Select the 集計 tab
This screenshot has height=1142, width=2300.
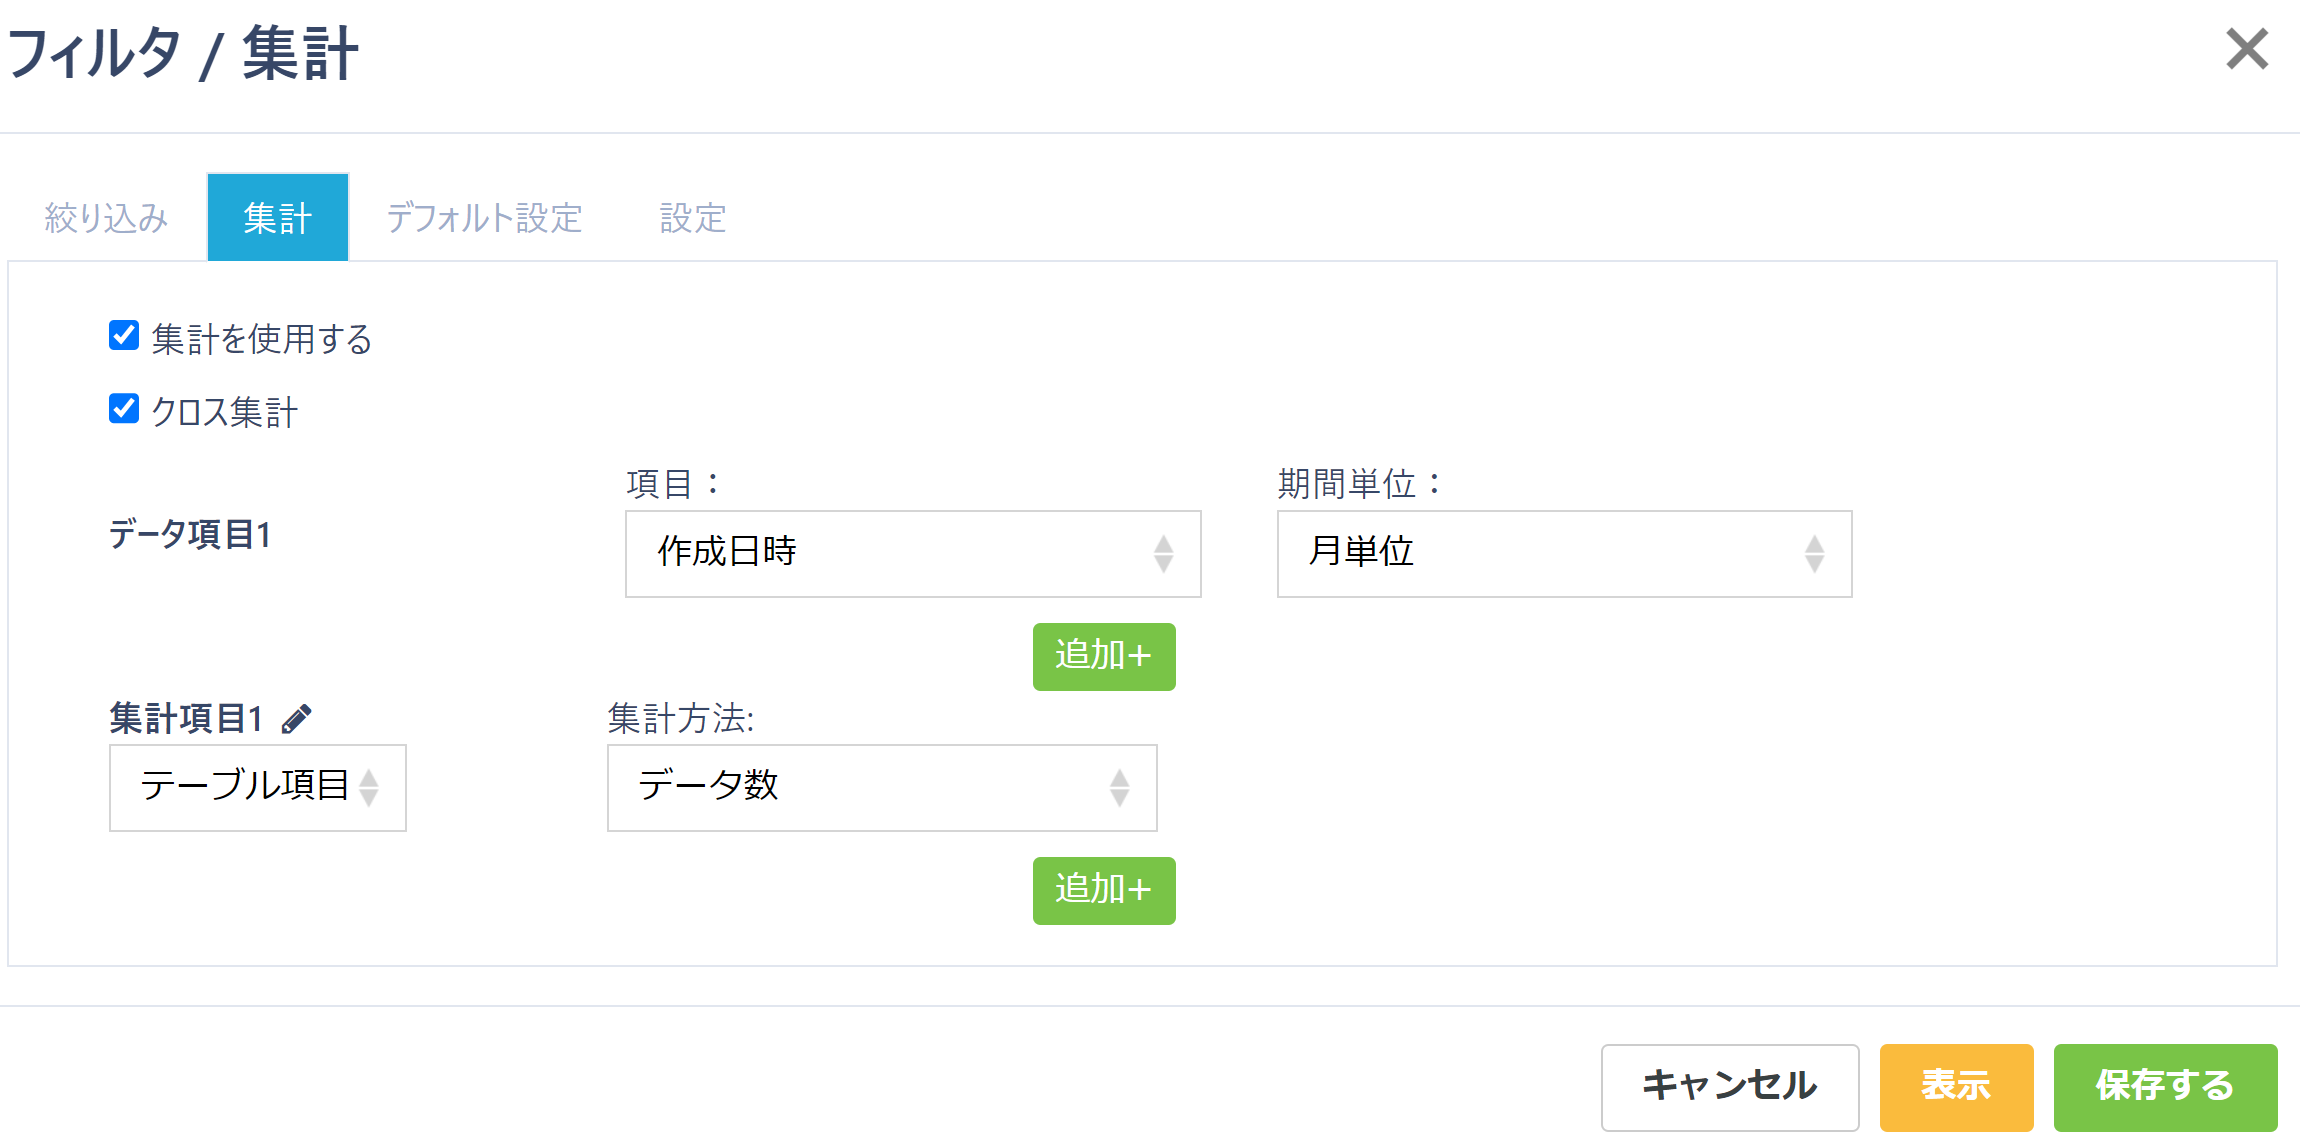(x=278, y=218)
